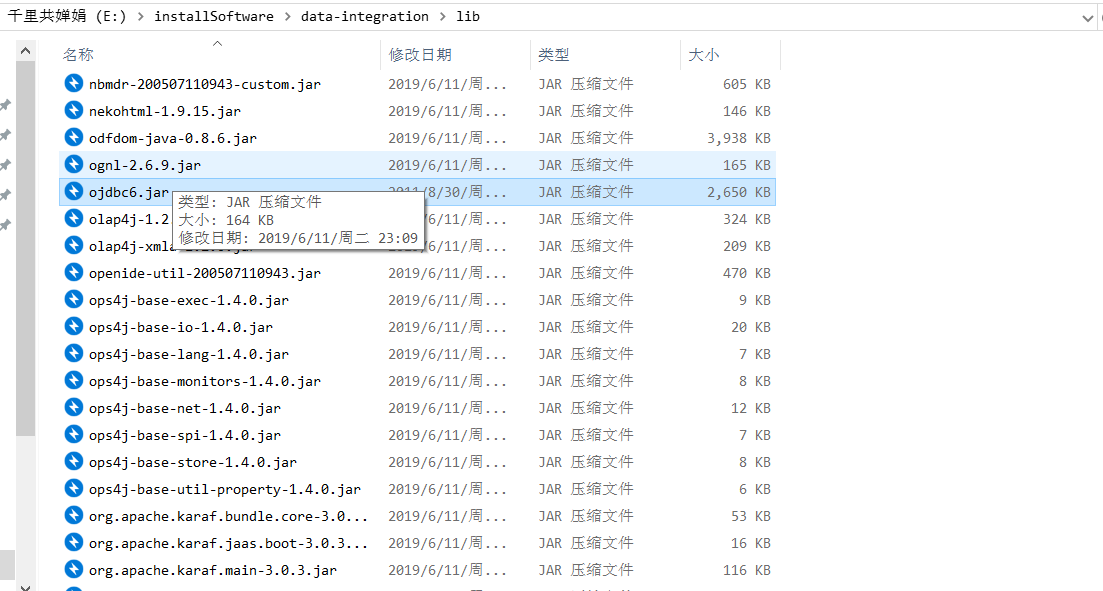
Task: Click the pin icon in the left sidebar
Action: (5, 105)
